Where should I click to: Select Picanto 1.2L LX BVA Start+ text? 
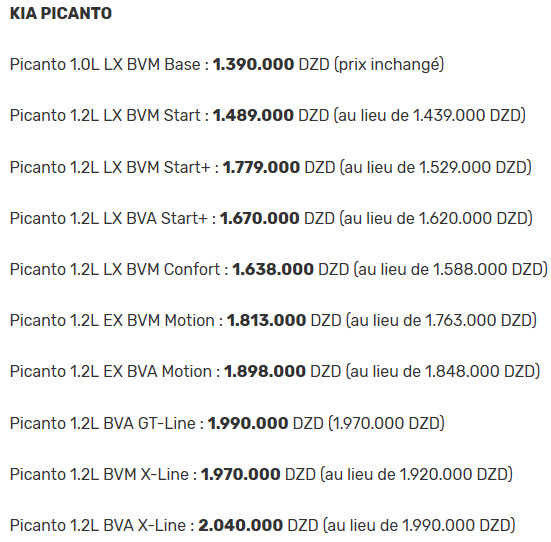(x=109, y=218)
